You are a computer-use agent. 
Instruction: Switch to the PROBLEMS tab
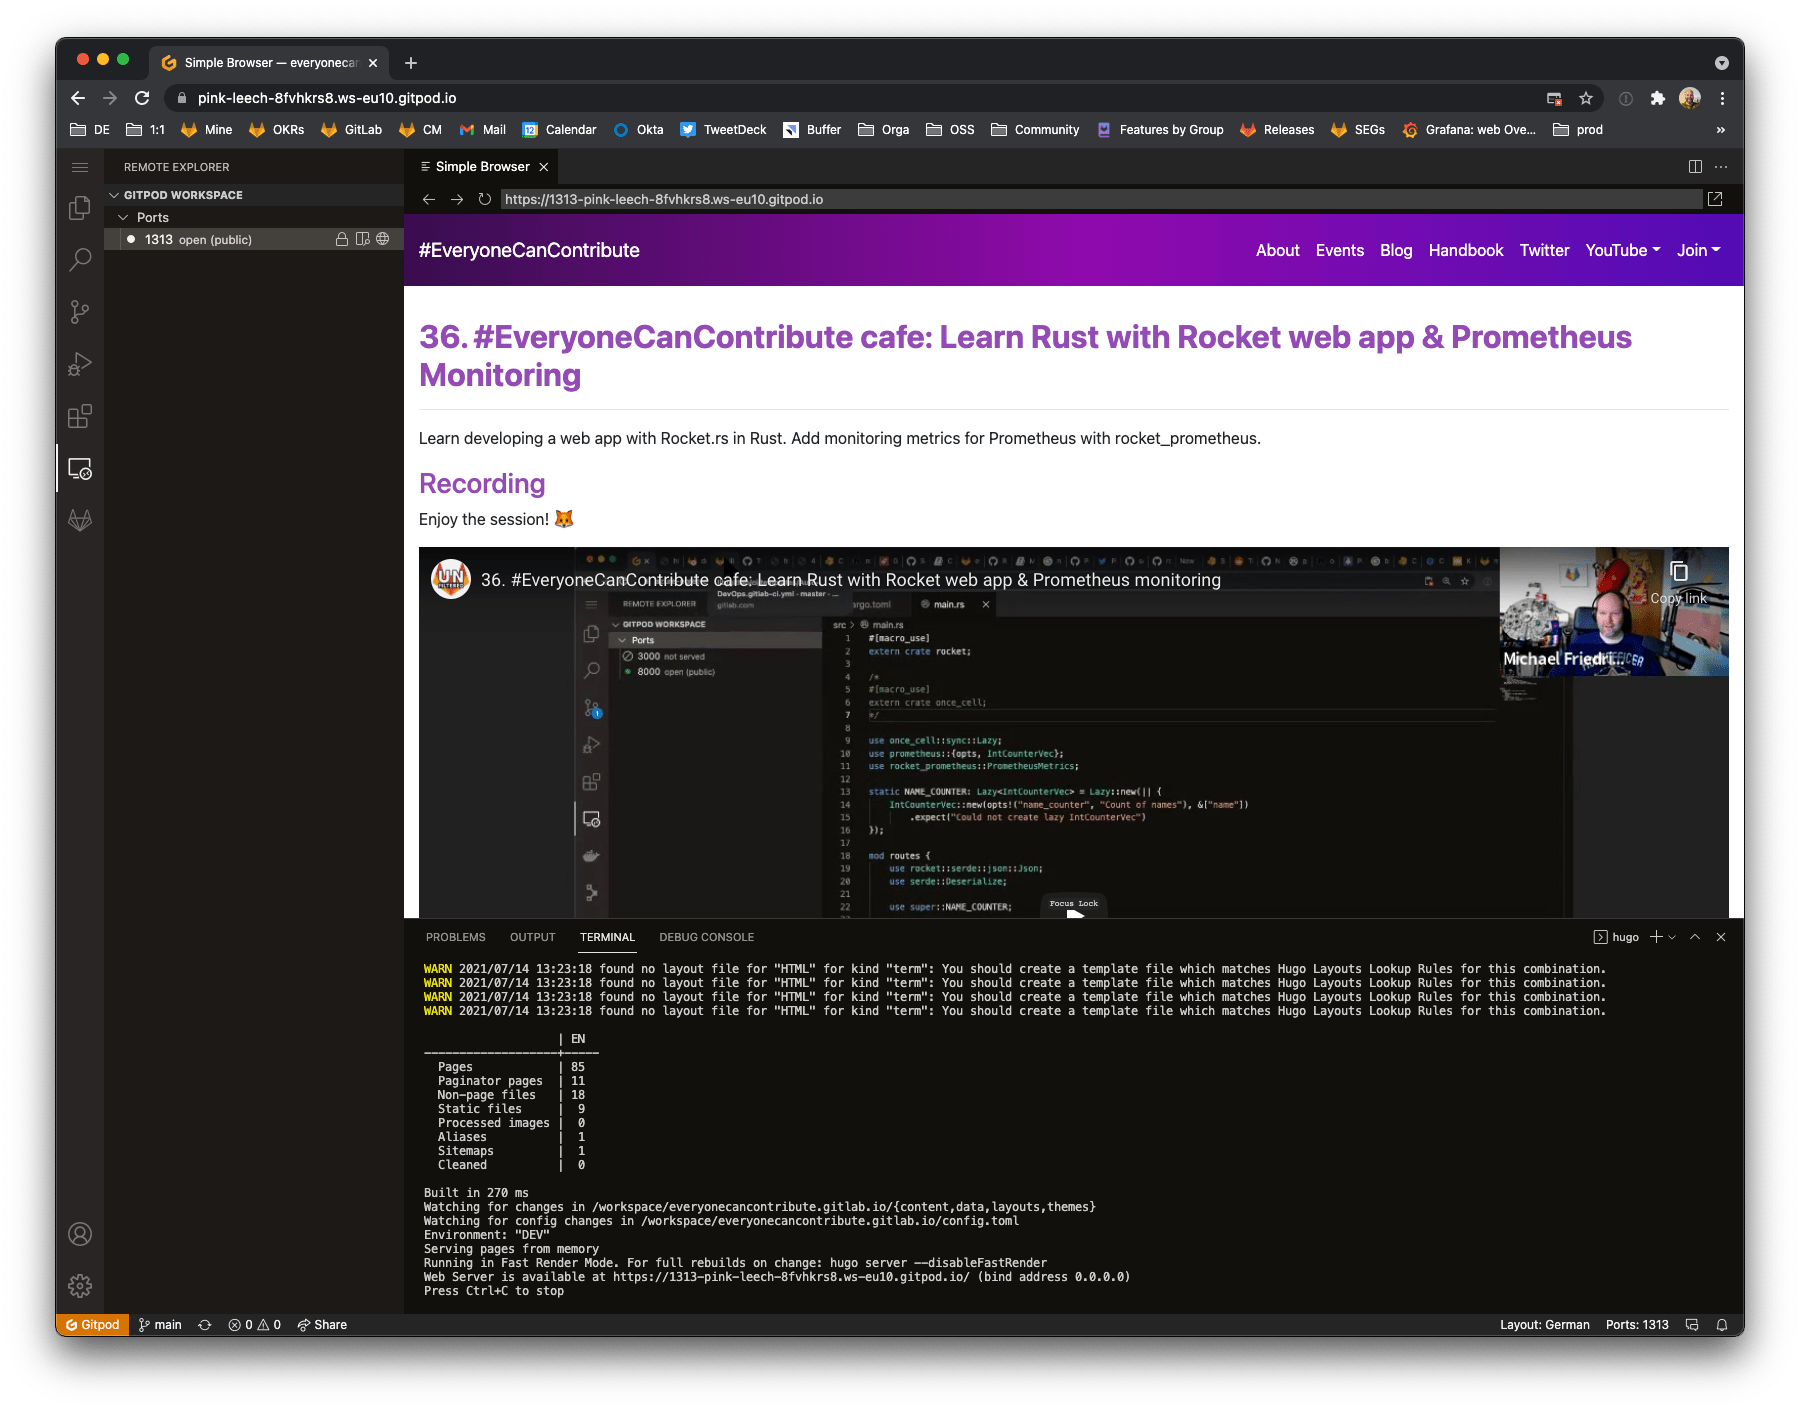point(456,937)
